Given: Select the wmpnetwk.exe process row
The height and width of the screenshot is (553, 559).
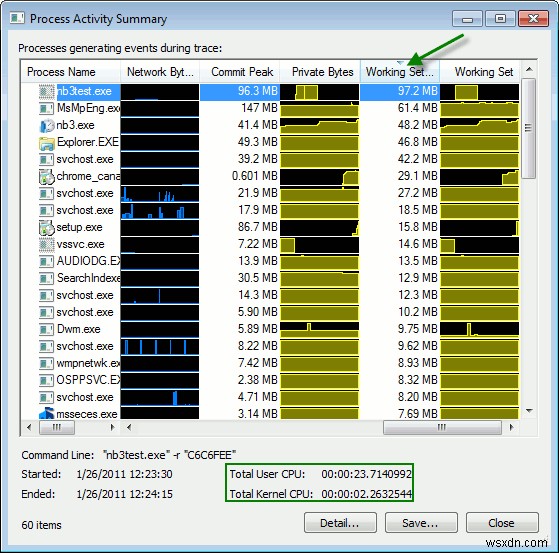Looking at the screenshot, I should (x=88, y=363).
